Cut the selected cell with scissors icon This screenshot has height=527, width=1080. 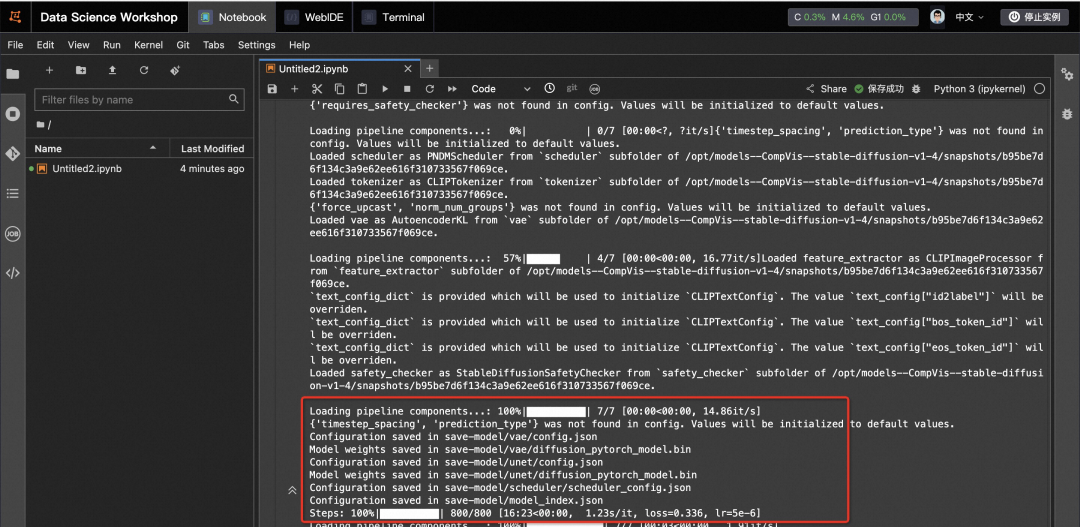[317, 89]
